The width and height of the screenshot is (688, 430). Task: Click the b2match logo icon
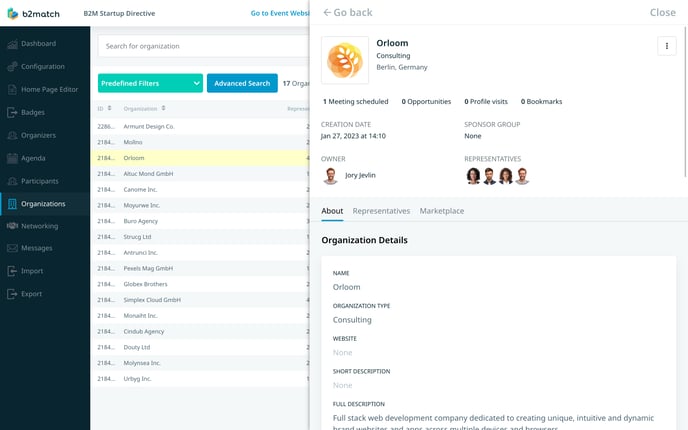(13, 14)
